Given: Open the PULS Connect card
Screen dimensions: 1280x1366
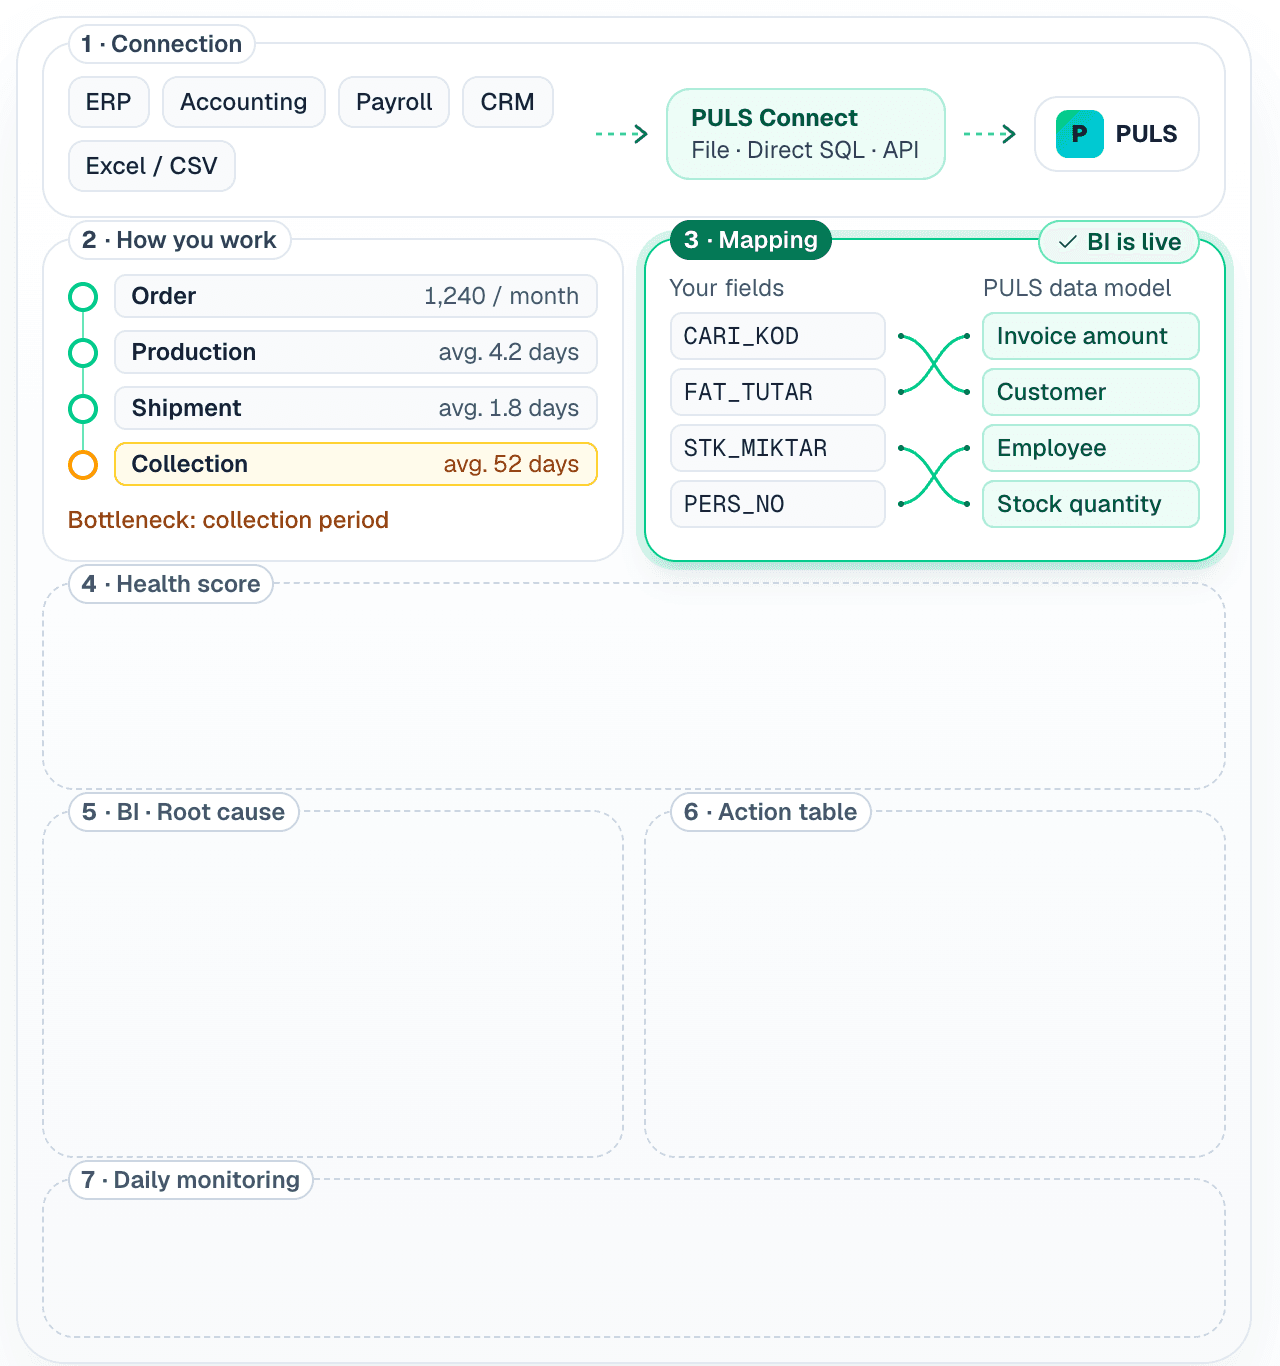Looking at the screenshot, I should [x=806, y=134].
